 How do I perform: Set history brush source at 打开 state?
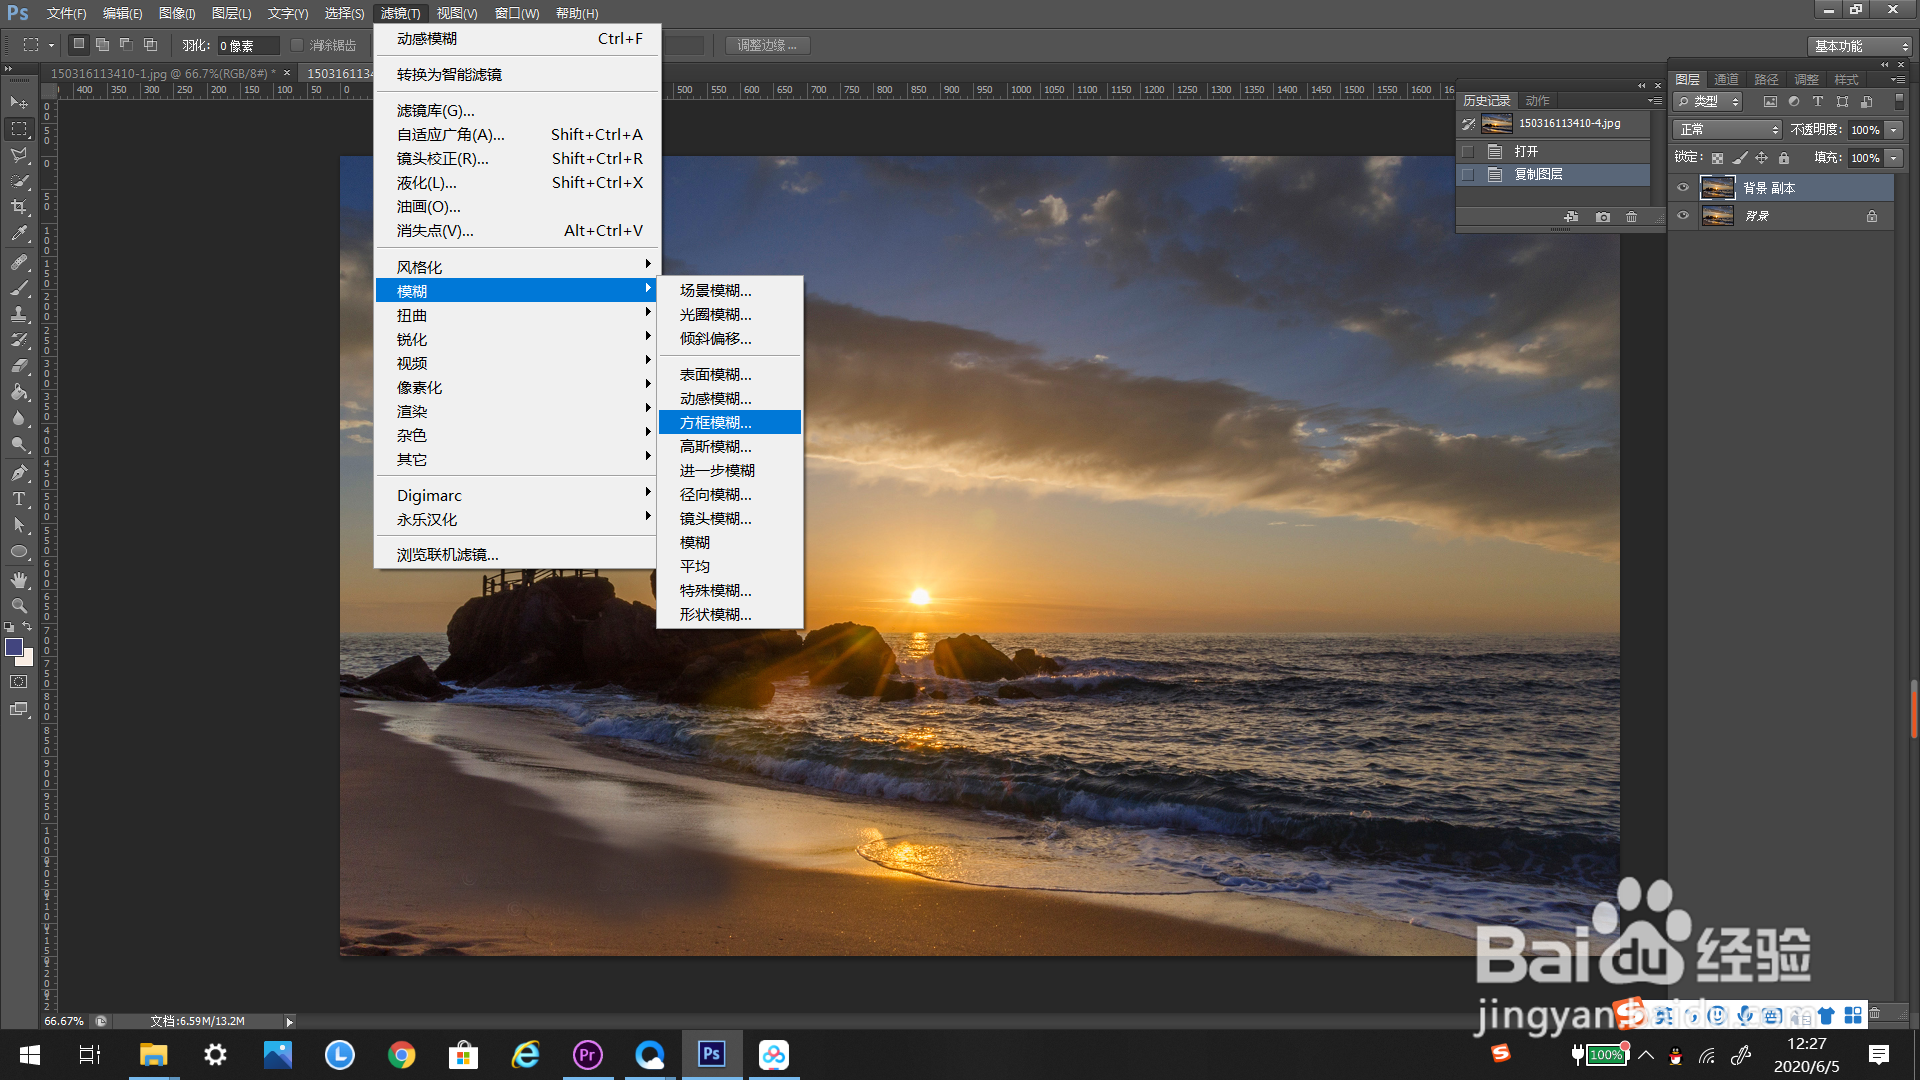pyautogui.click(x=1468, y=152)
